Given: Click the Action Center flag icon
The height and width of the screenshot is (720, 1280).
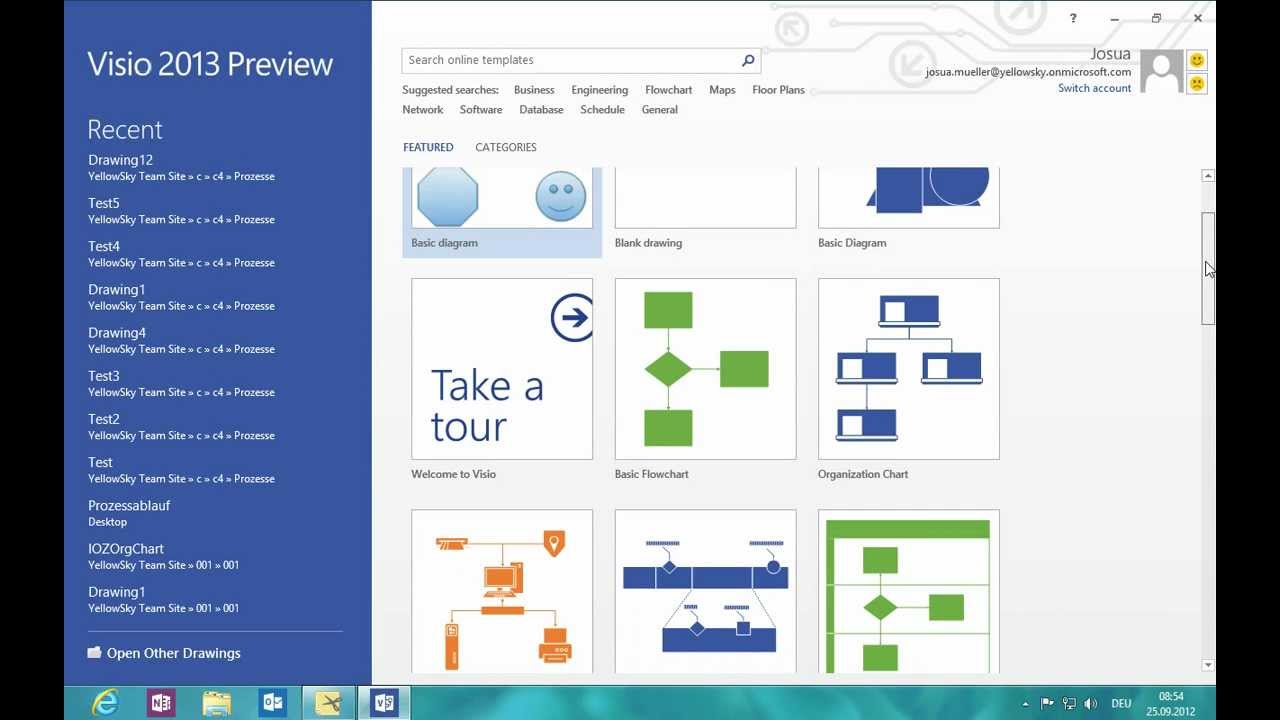Looking at the screenshot, I should [1047, 704].
